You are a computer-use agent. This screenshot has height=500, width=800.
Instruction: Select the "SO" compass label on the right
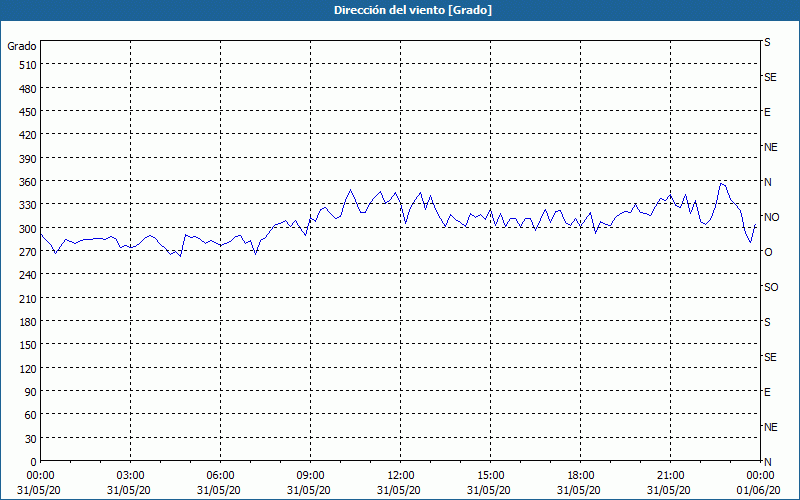tap(771, 287)
